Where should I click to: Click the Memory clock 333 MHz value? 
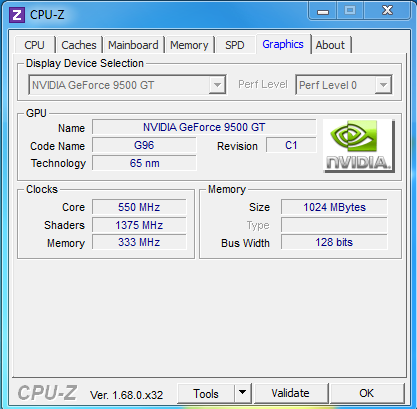(x=139, y=242)
